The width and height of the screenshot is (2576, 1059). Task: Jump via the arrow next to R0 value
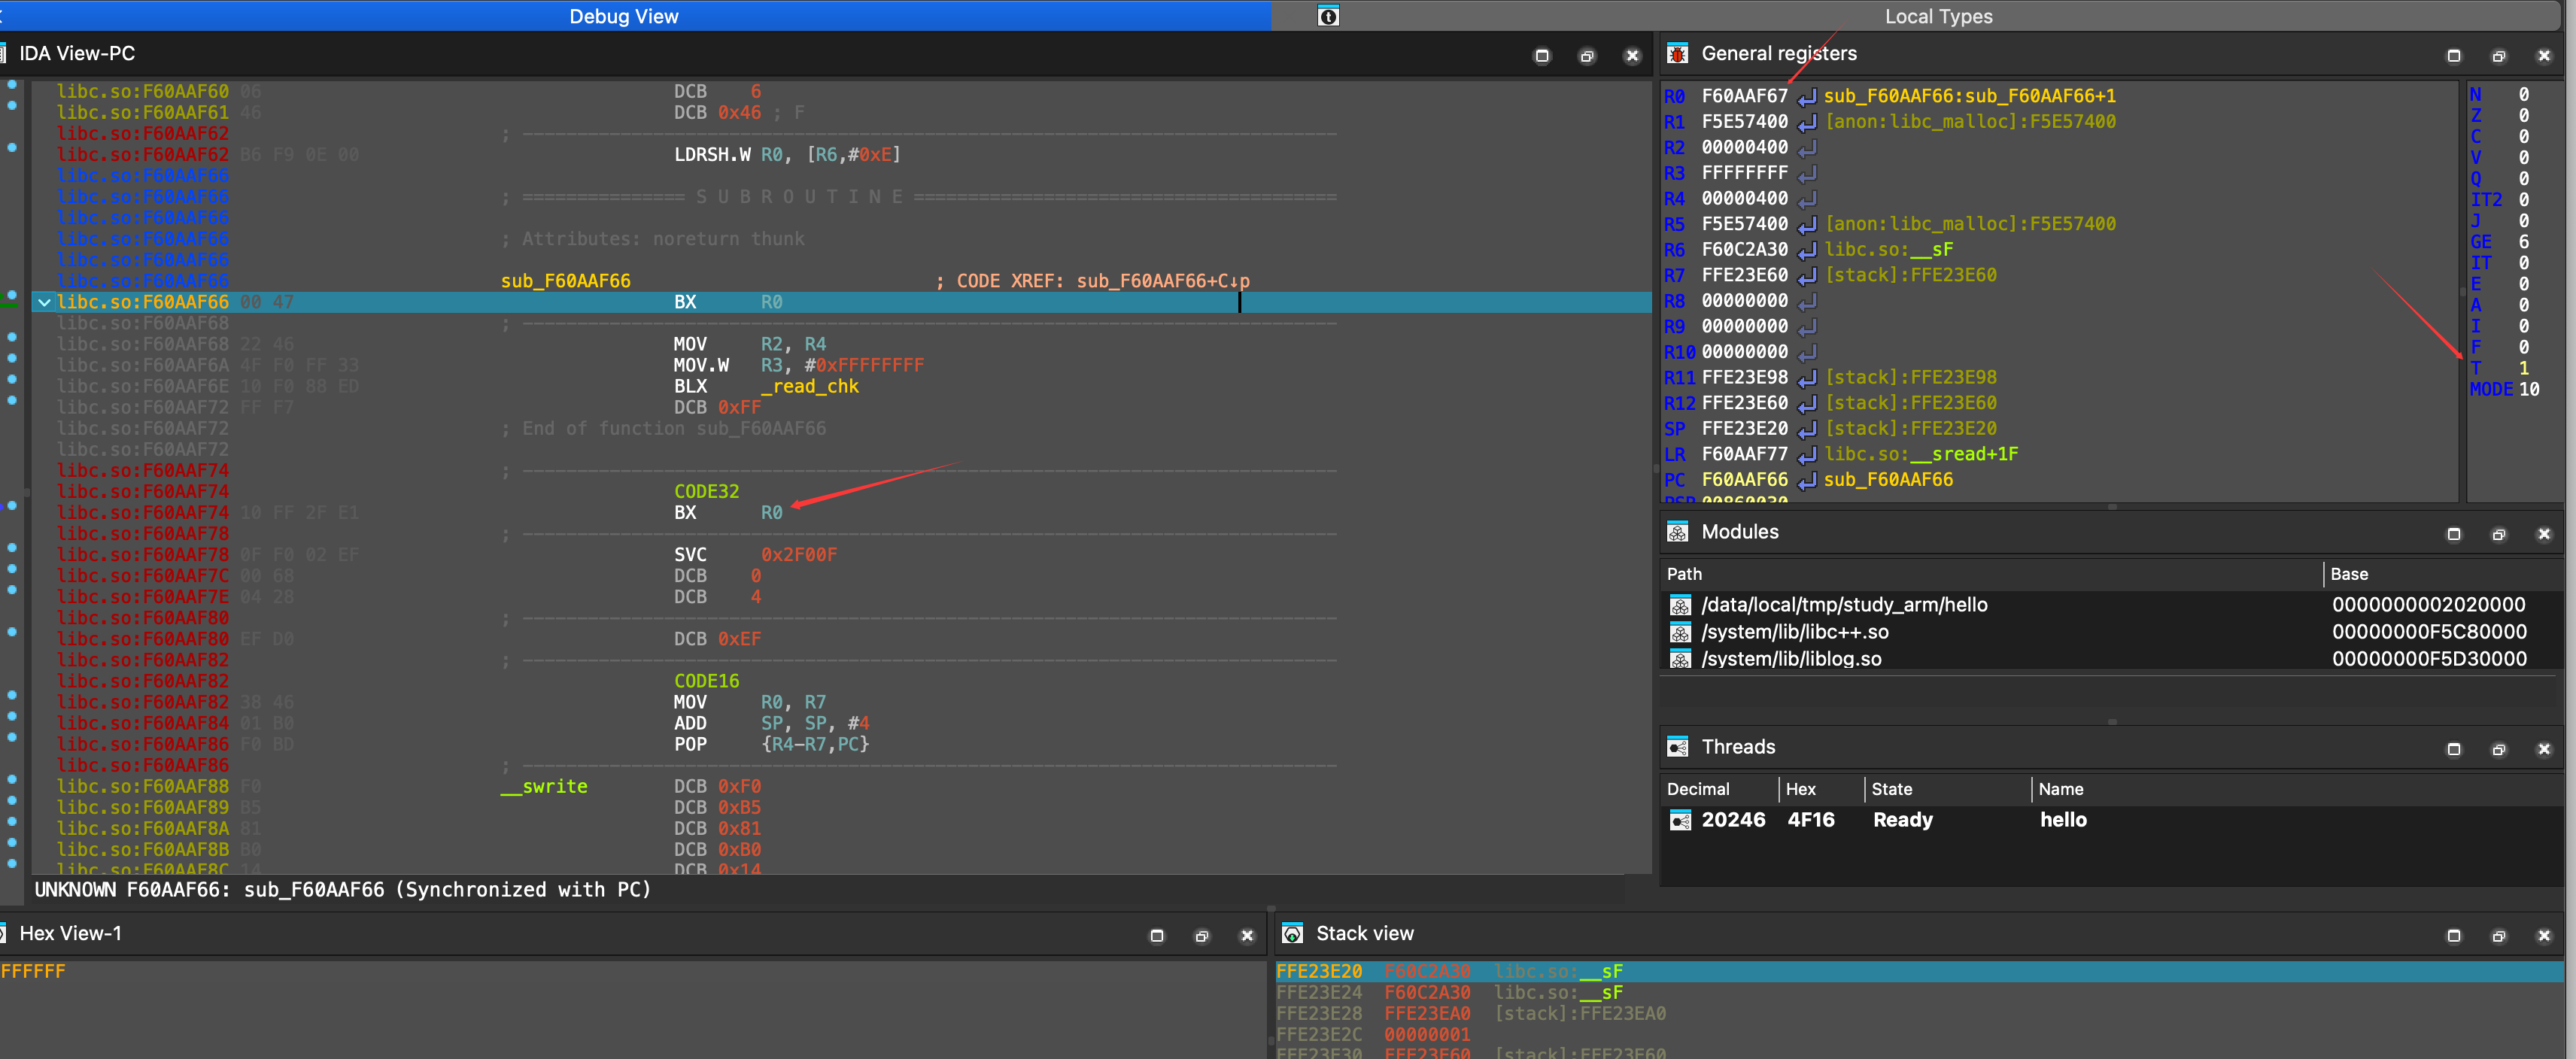[x=1806, y=97]
